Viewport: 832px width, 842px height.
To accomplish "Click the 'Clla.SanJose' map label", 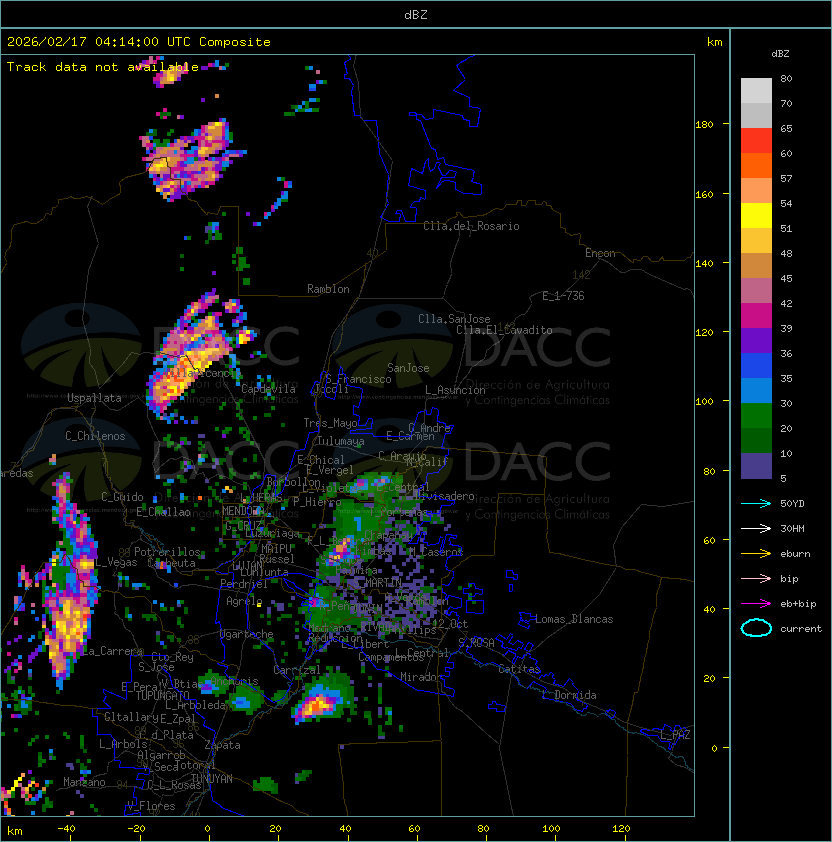I will (454, 319).
